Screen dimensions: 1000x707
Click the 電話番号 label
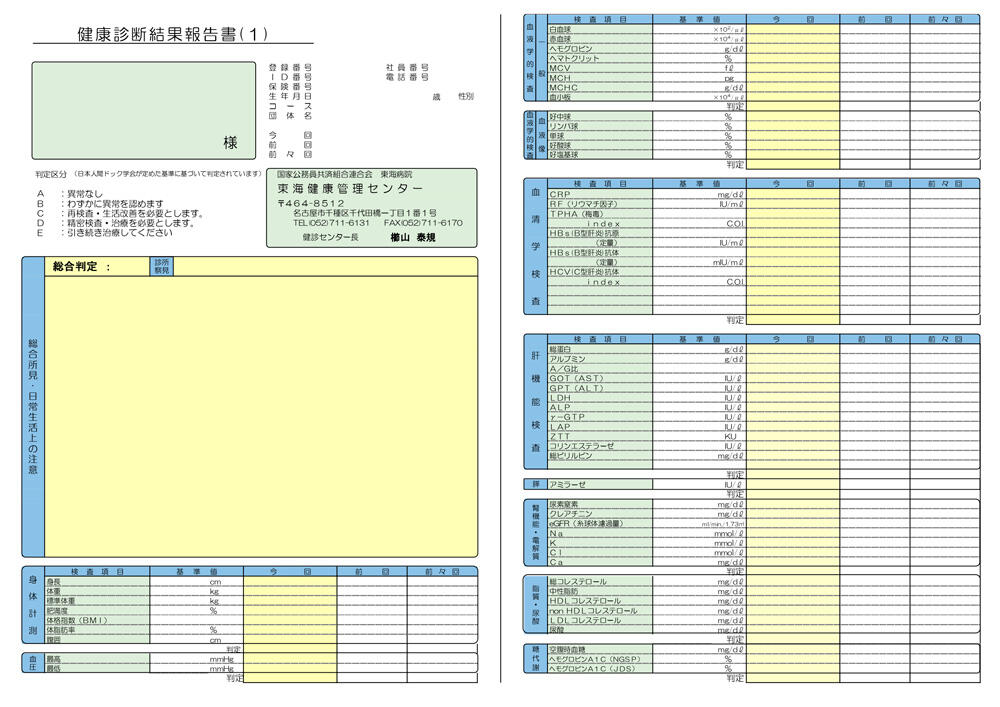[407, 77]
